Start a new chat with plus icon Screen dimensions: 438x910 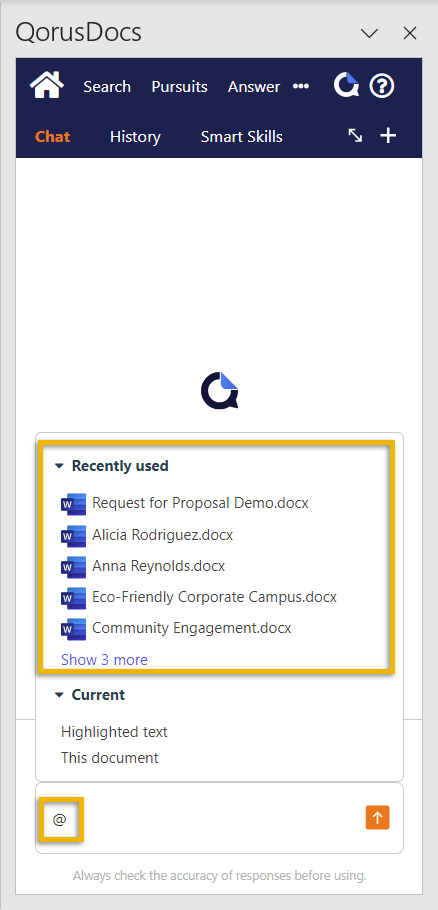pos(388,136)
